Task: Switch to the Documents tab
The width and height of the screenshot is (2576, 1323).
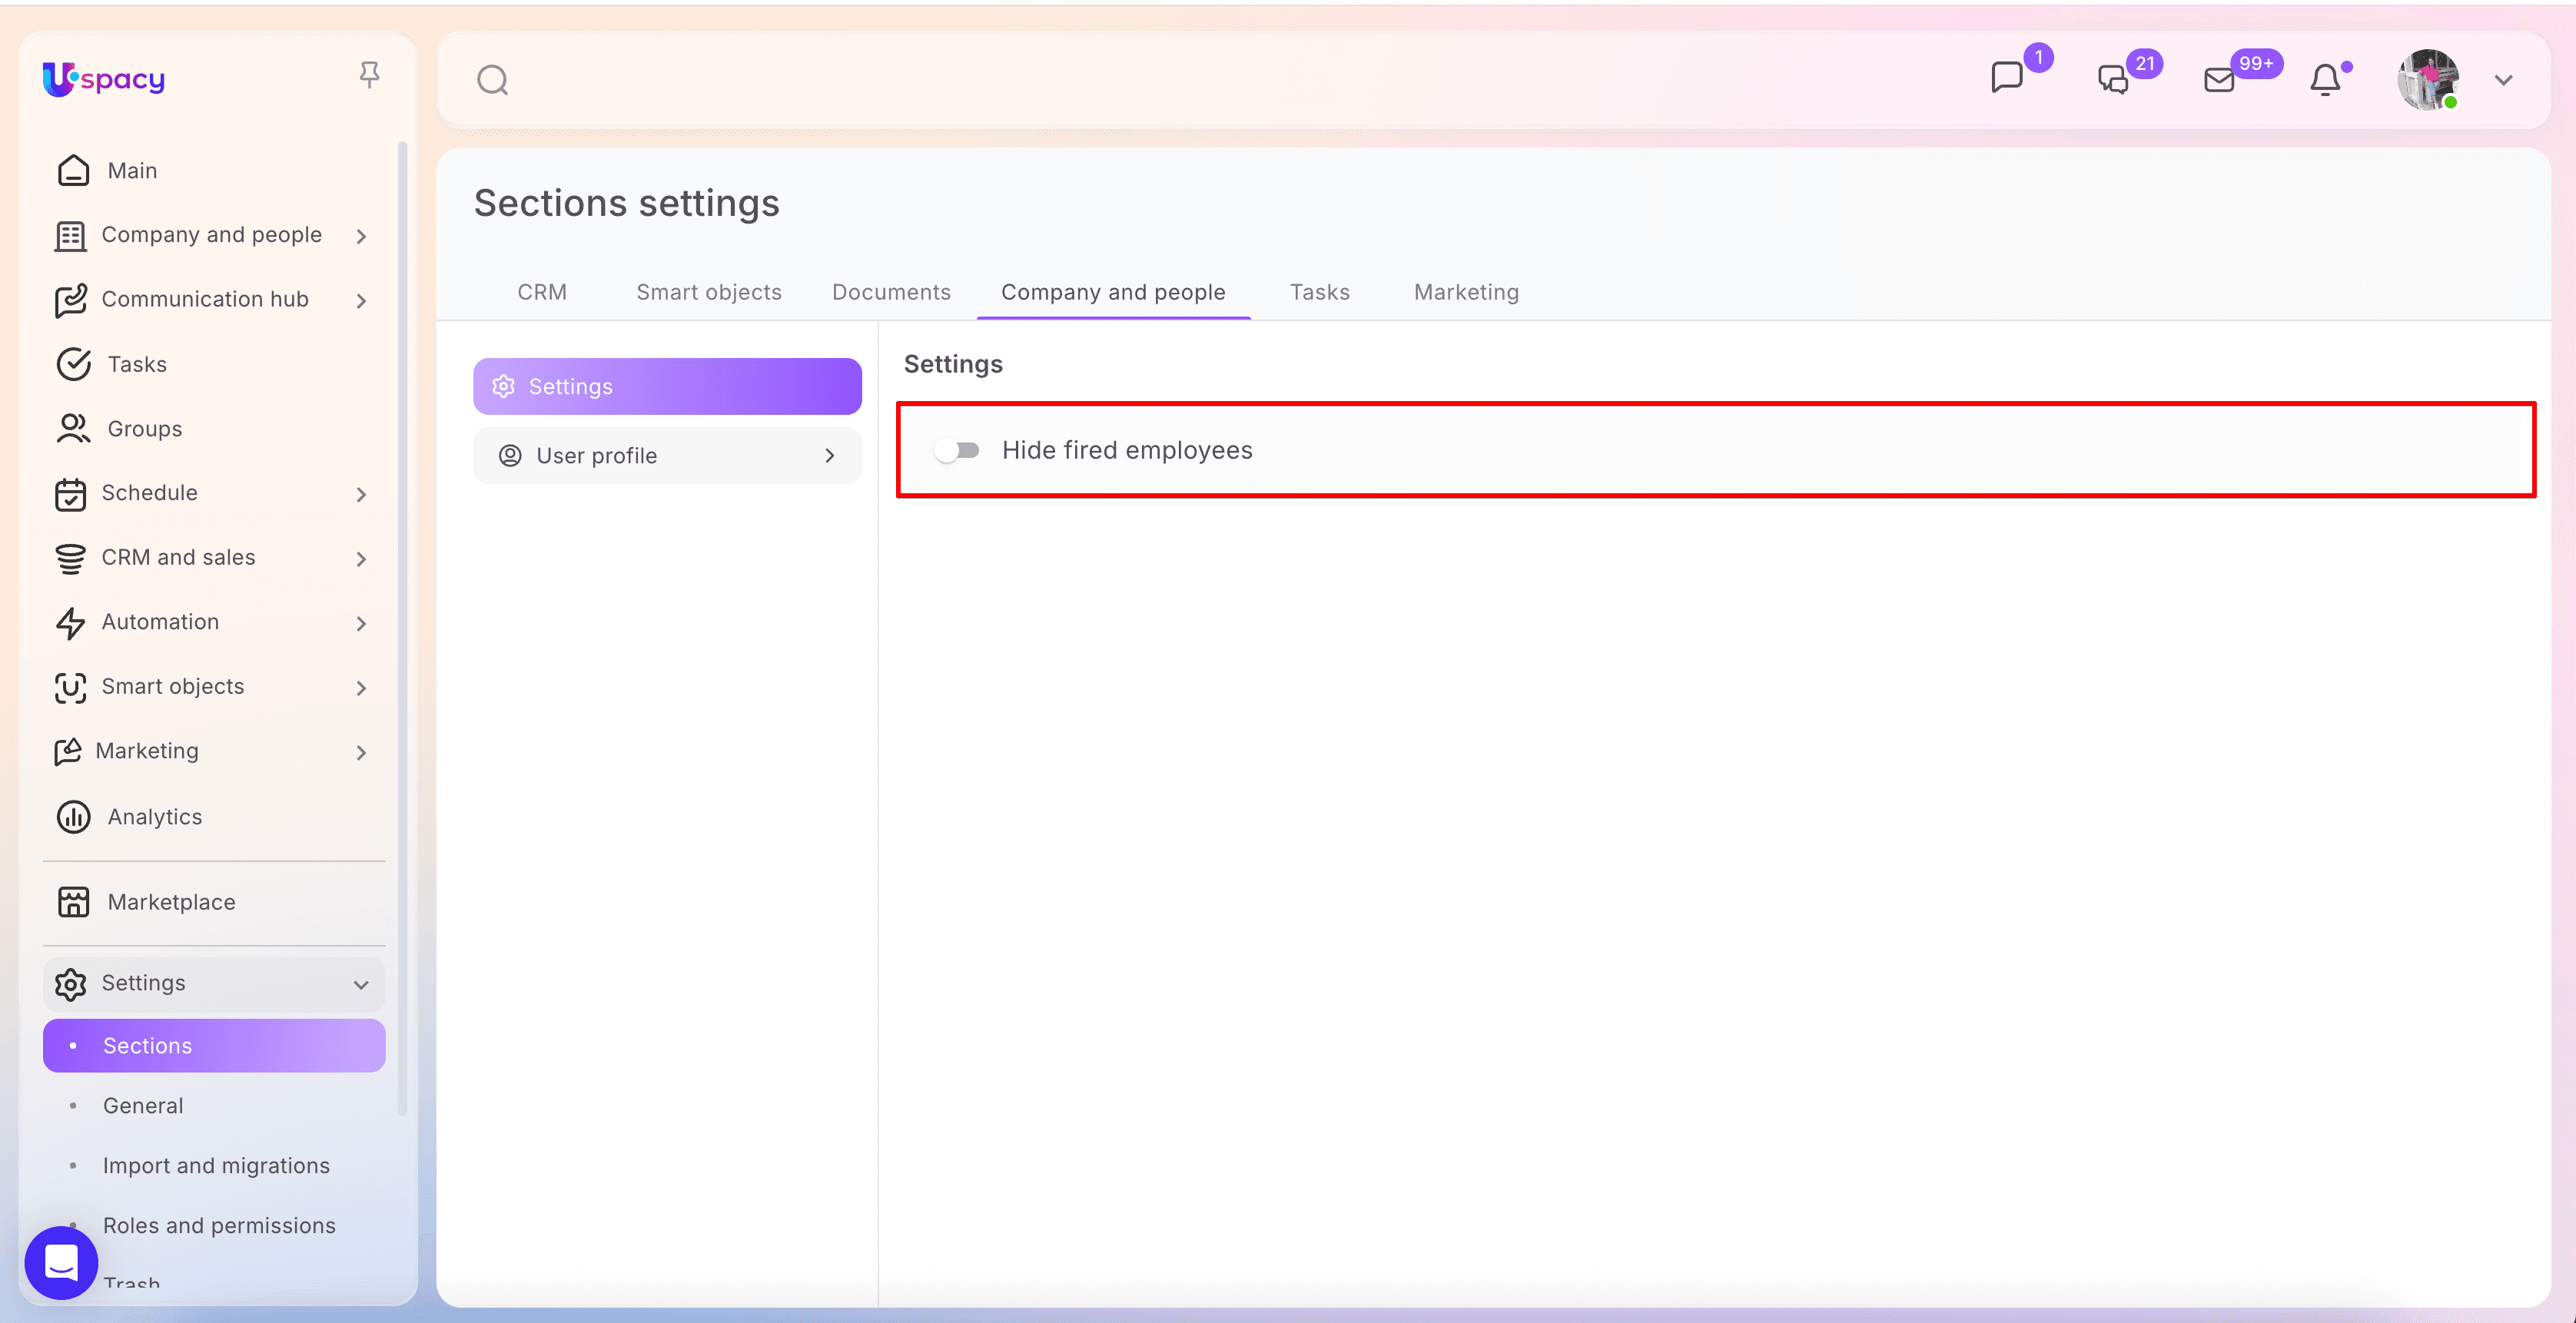Action: (891, 292)
